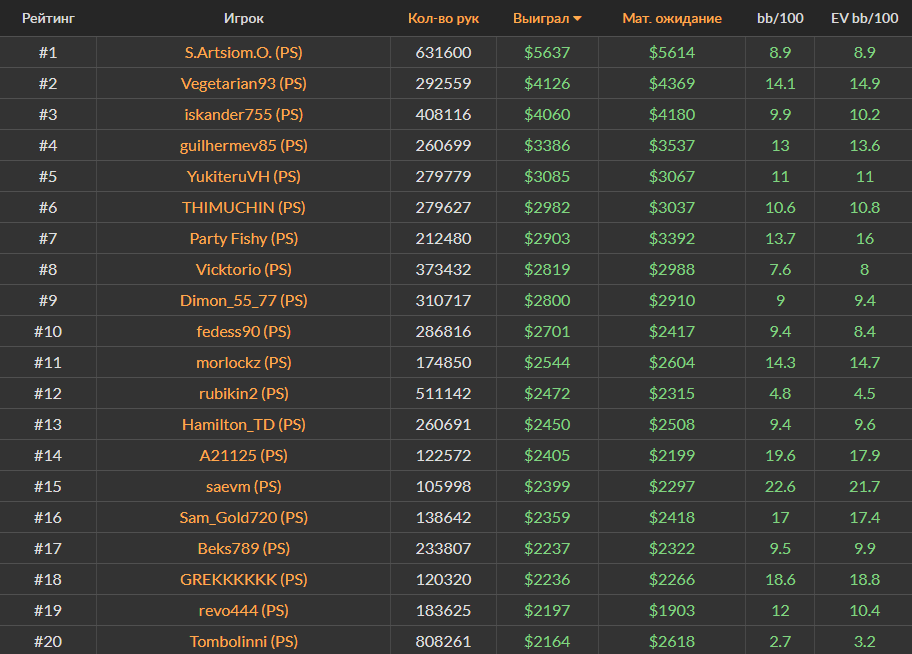Viewport: 912px width, 654px height.
Task: Select morlockz in the player list
Action: 244,362
